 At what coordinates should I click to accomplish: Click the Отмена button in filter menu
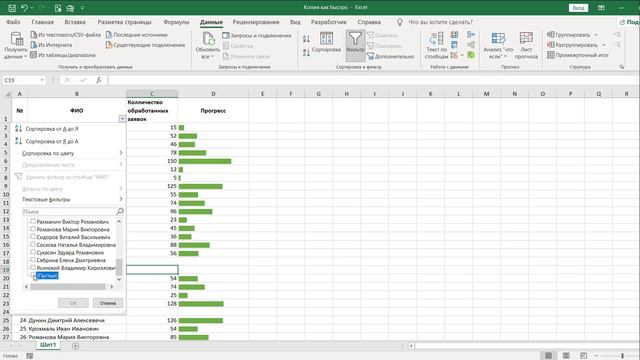pos(108,303)
